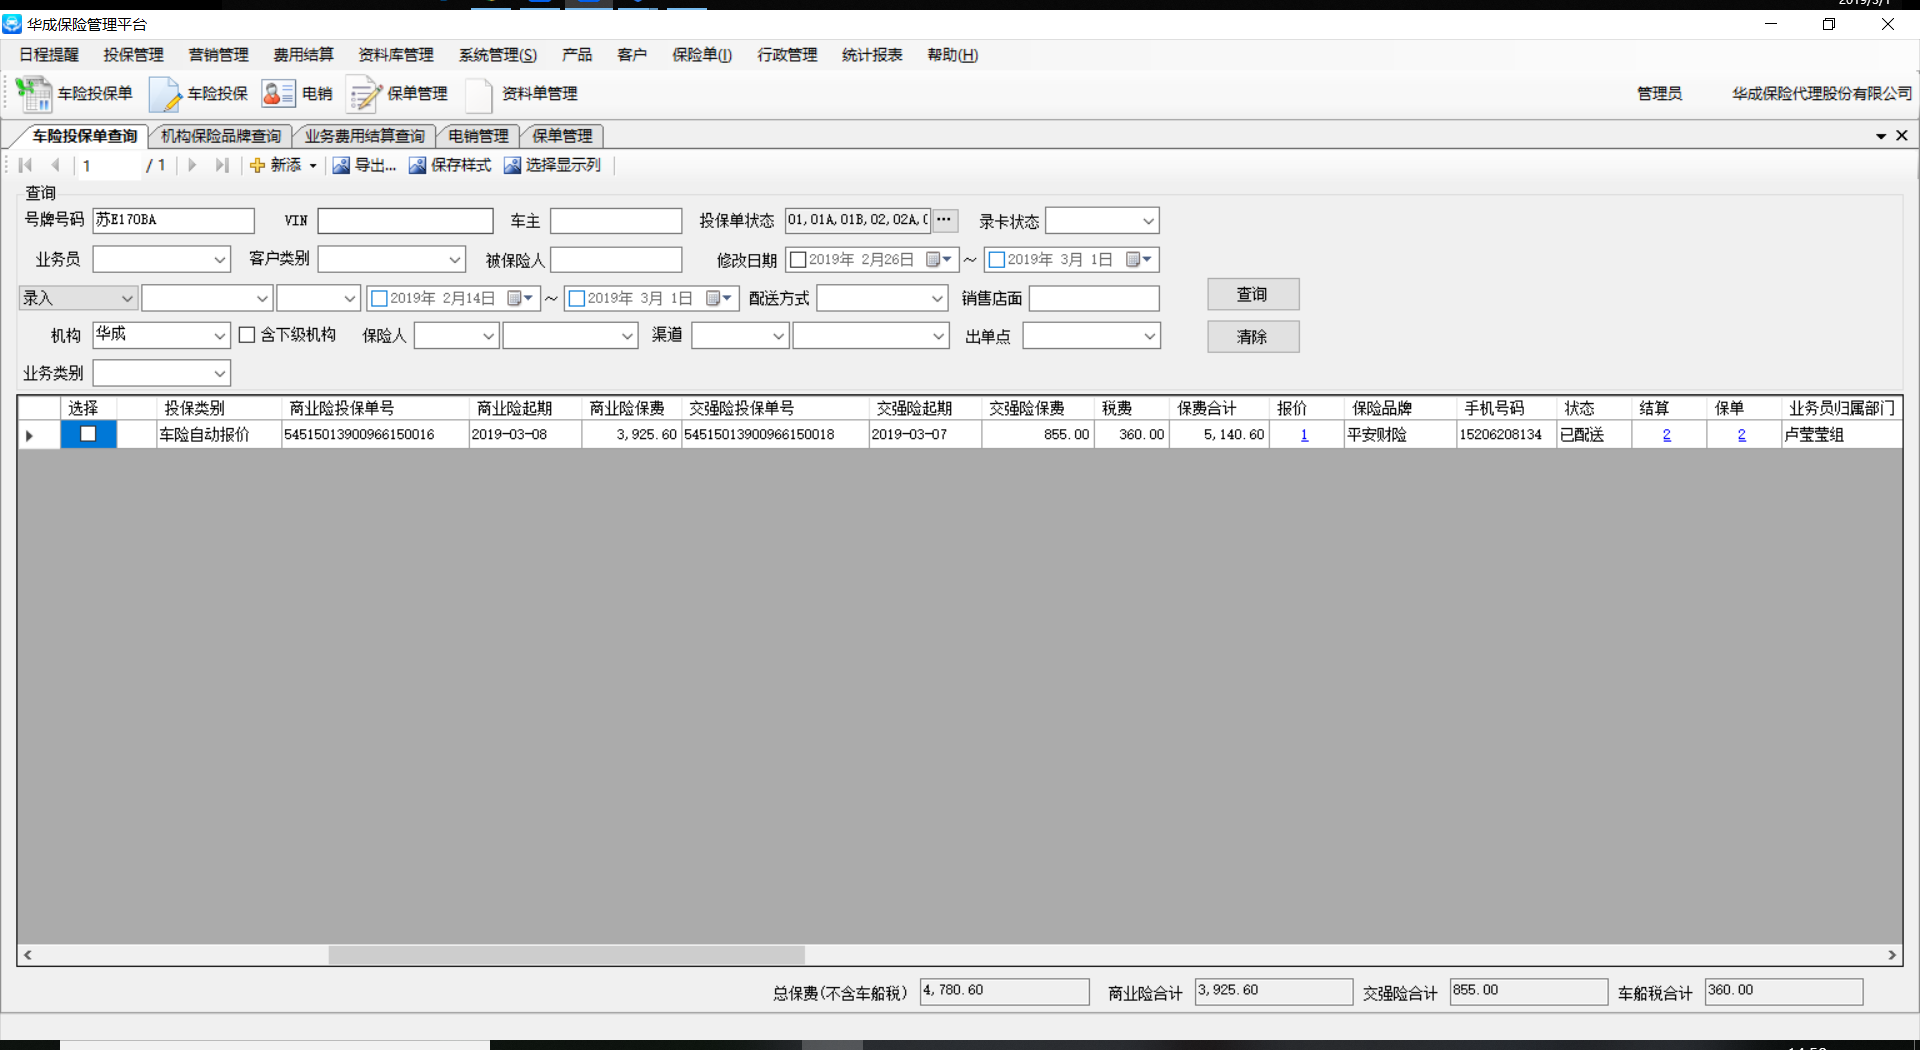Viewport: 1920px width, 1050px height.
Task: Click 新添 add icon
Action: (258, 165)
